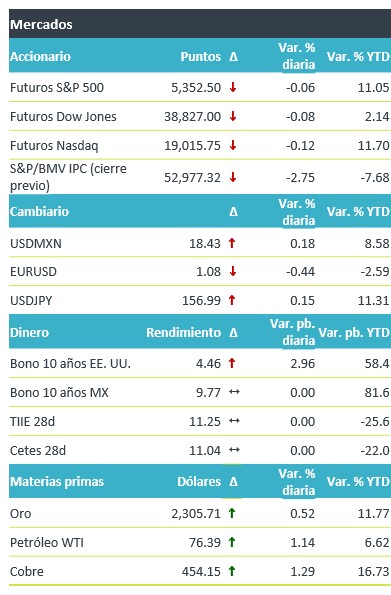This screenshot has width=391, height=595.
Task: Click the red down arrow for Futuros S&P 500
Action: pyautogui.click(x=233, y=87)
